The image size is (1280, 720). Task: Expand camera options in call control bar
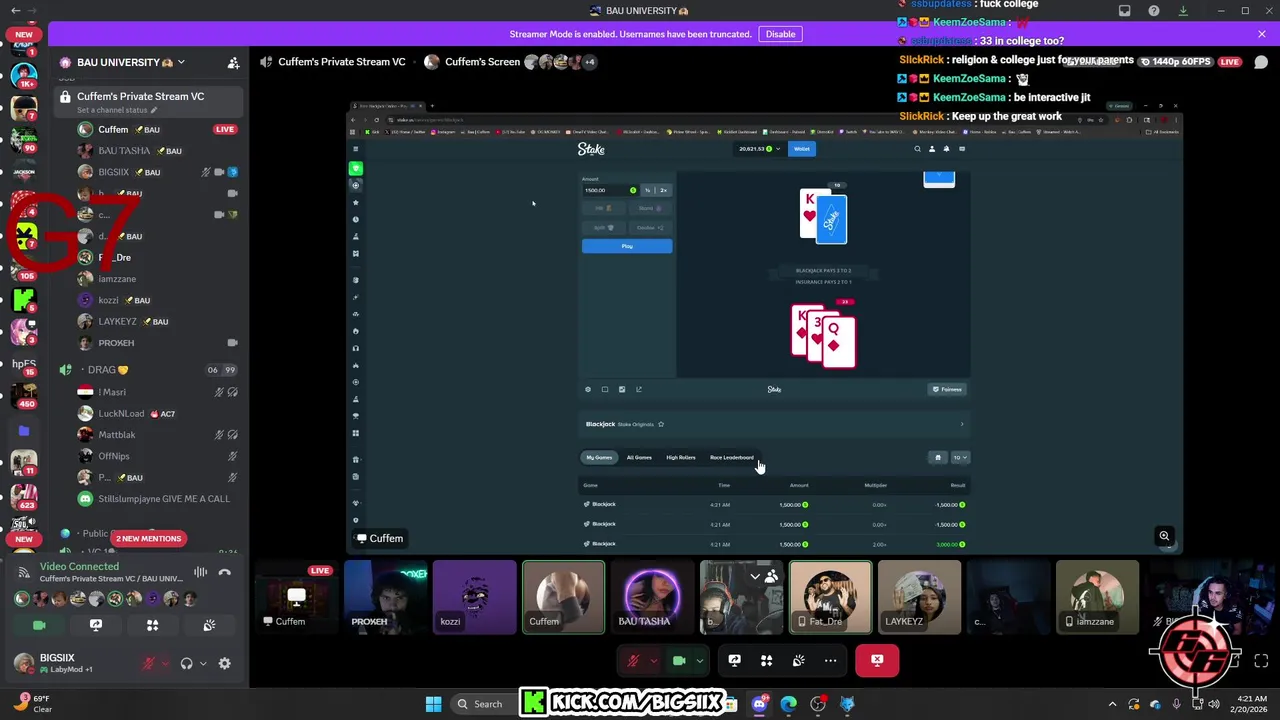pos(699,660)
